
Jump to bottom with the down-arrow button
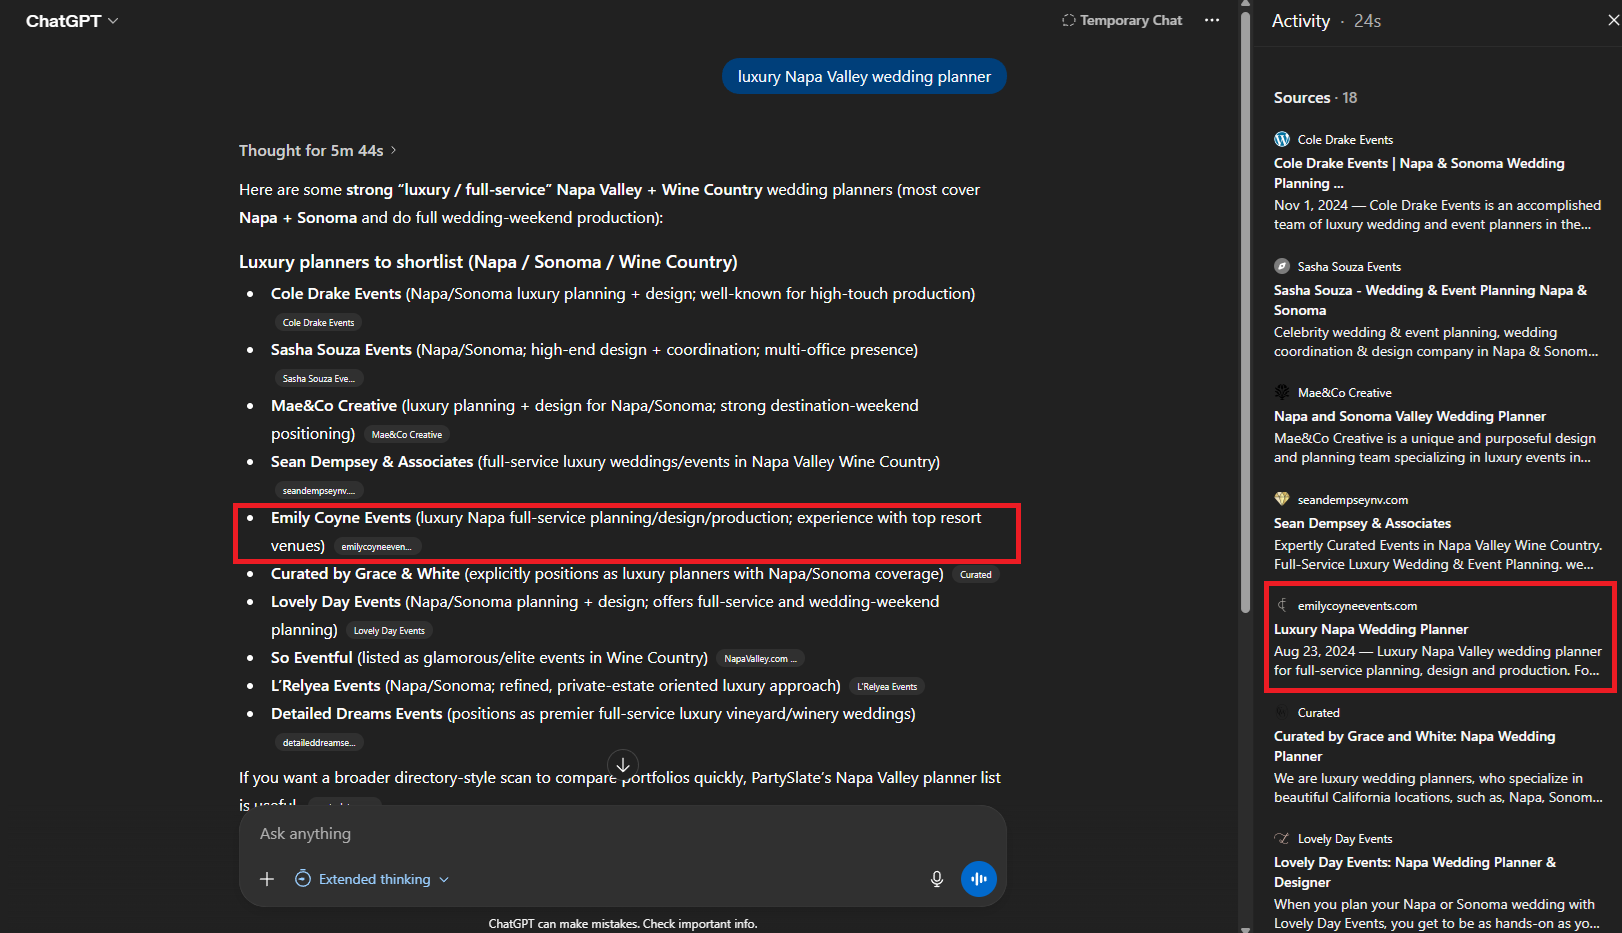(x=623, y=765)
